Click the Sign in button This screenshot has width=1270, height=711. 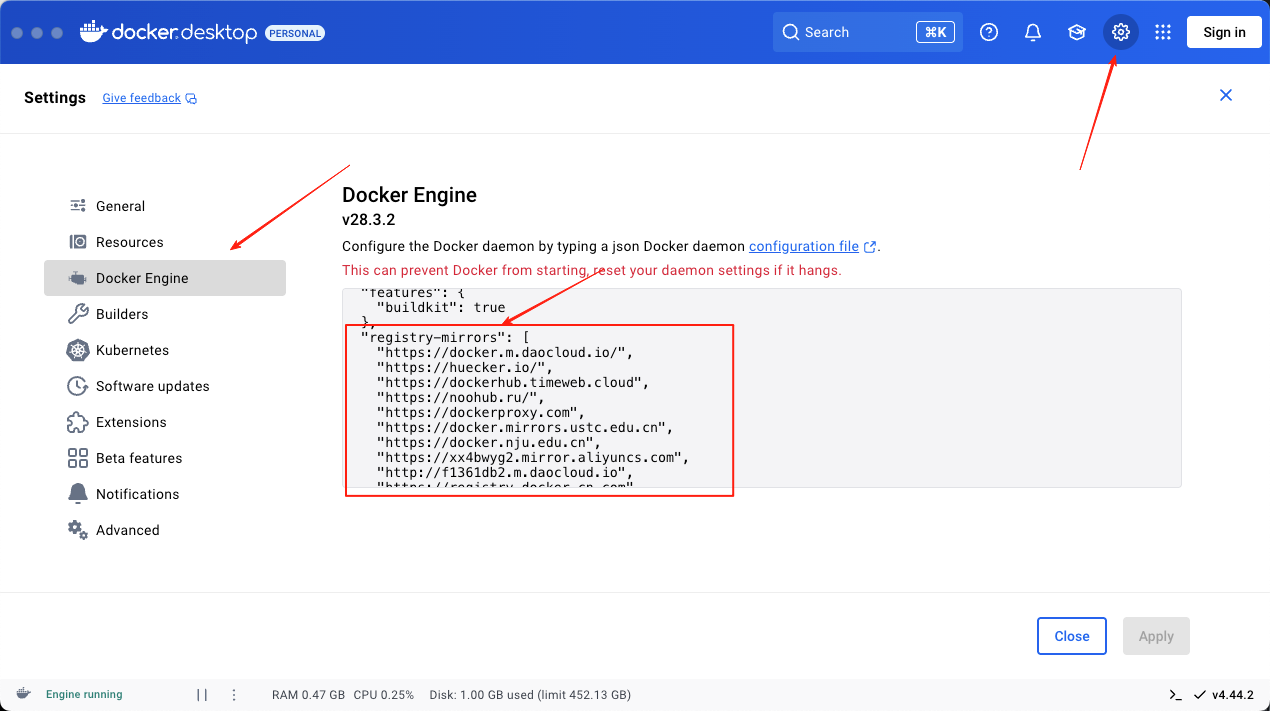click(1224, 32)
